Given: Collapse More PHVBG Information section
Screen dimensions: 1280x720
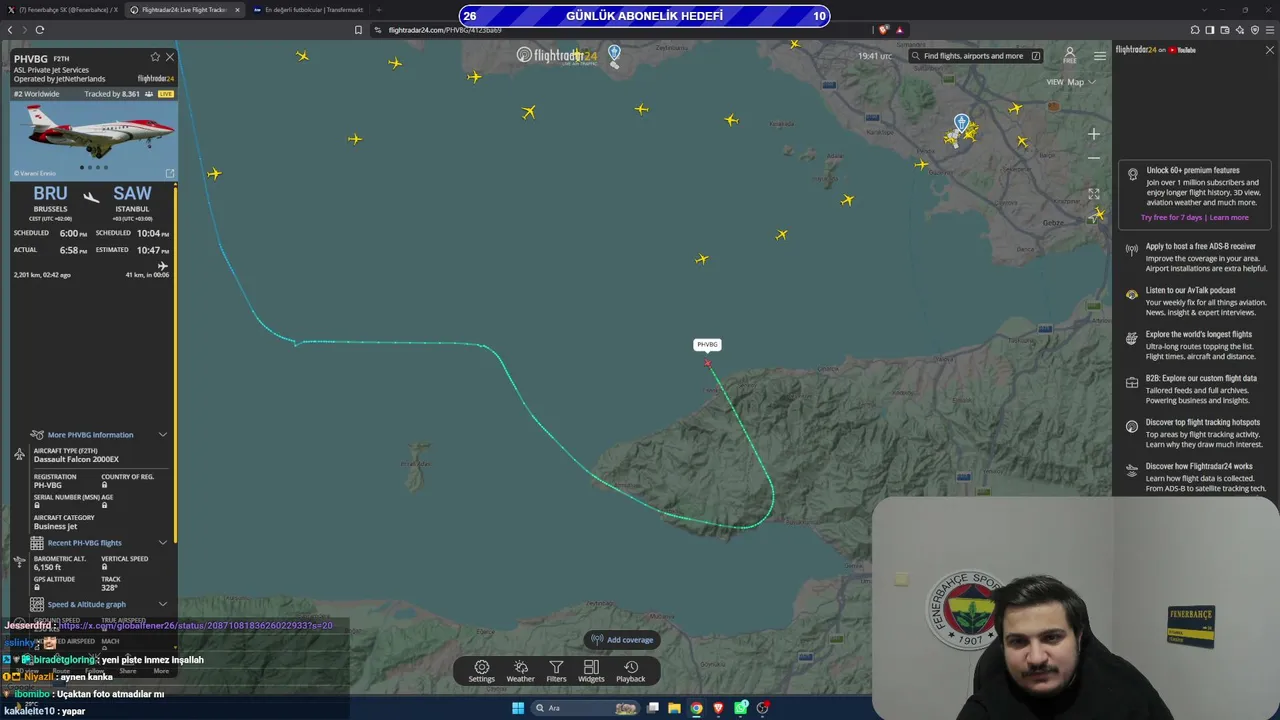Looking at the screenshot, I should [x=163, y=435].
